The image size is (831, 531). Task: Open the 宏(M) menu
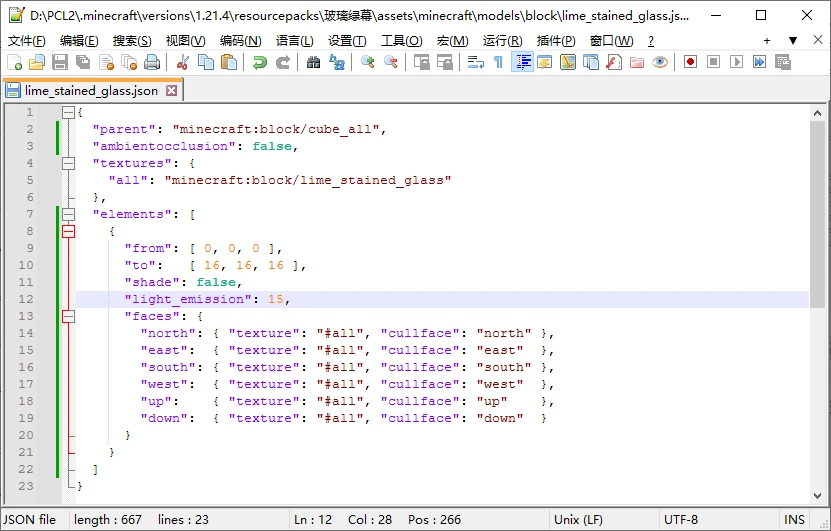453,41
